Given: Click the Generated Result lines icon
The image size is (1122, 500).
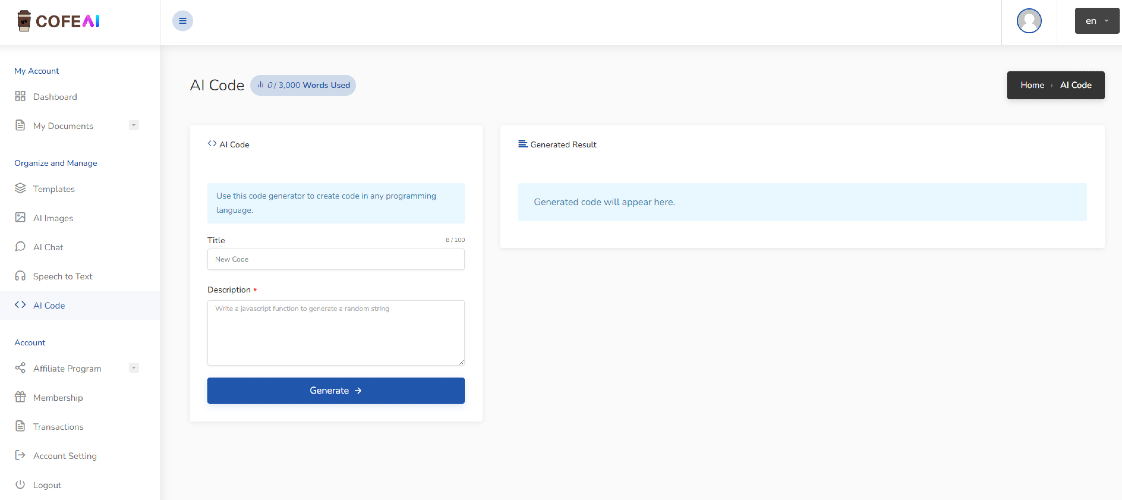Looking at the screenshot, I should tap(522, 144).
